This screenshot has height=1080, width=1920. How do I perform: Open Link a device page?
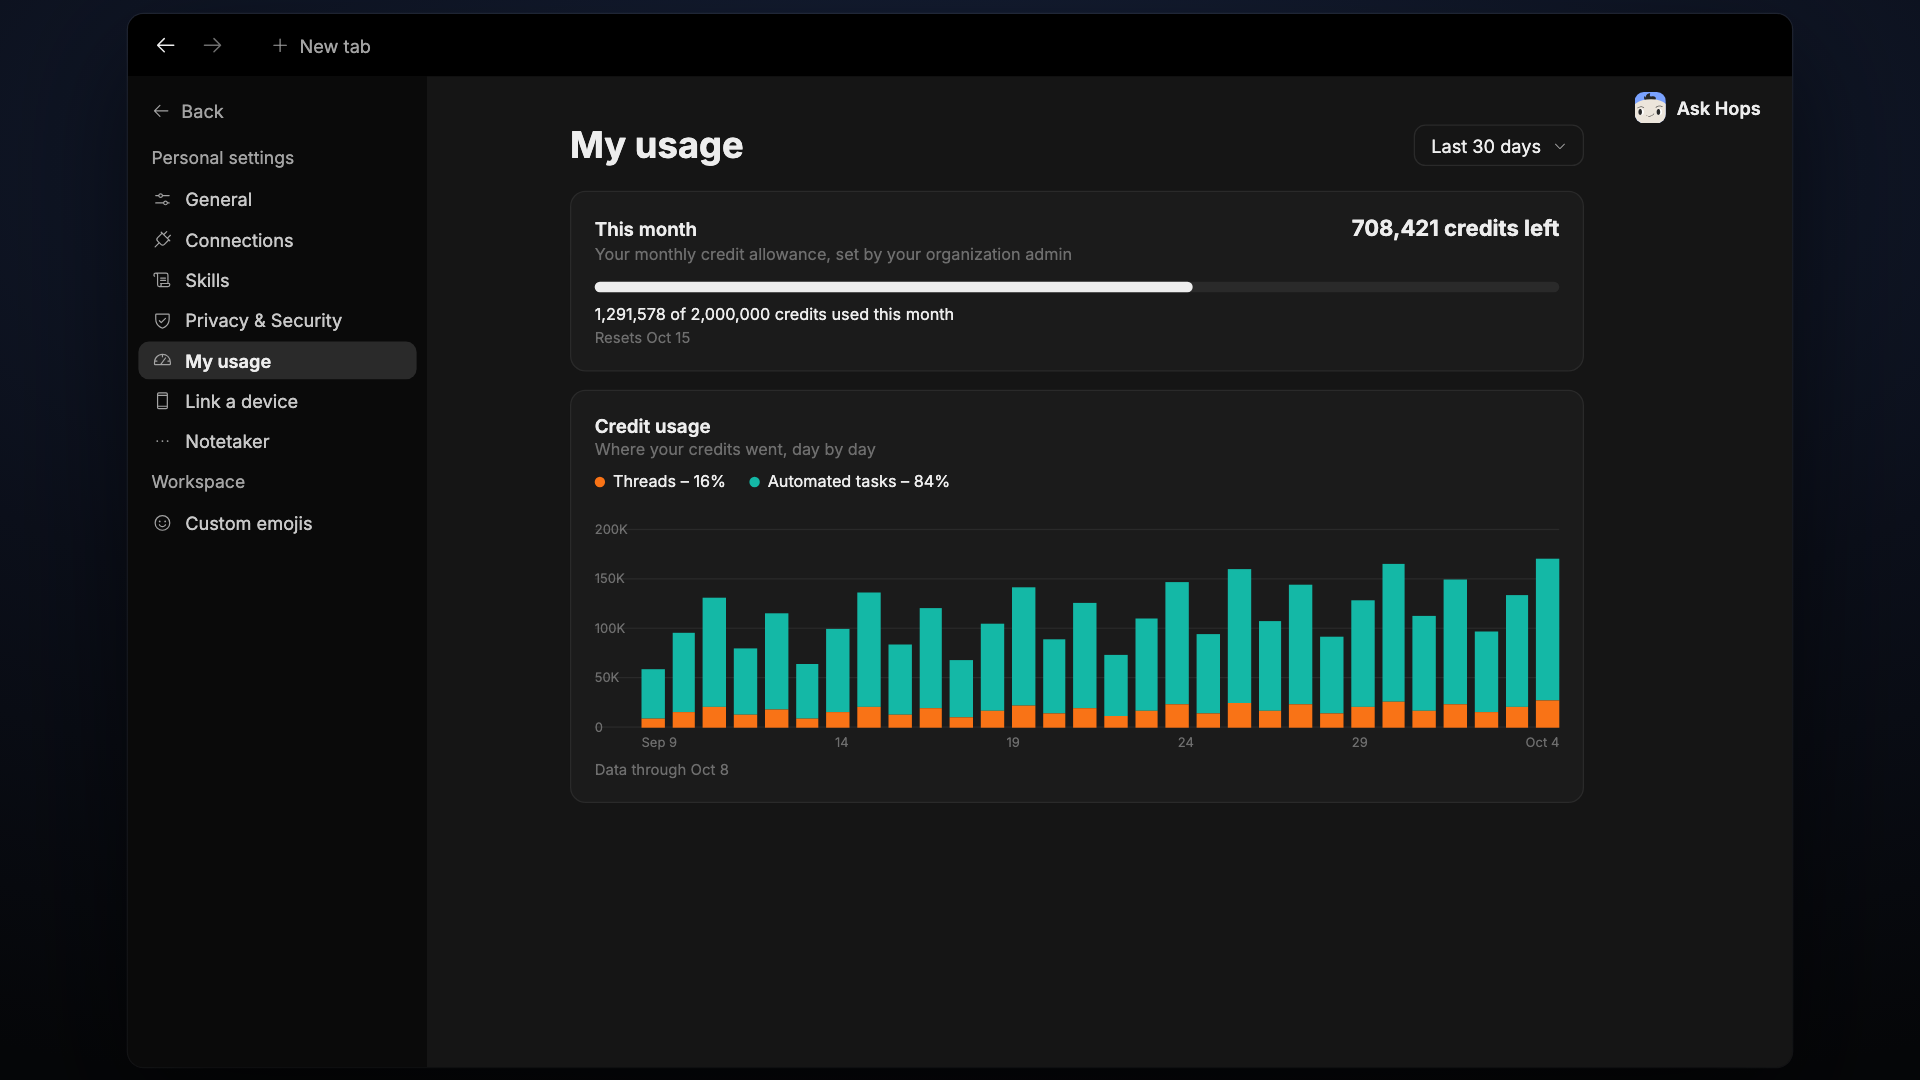pyautogui.click(x=277, y=401)
